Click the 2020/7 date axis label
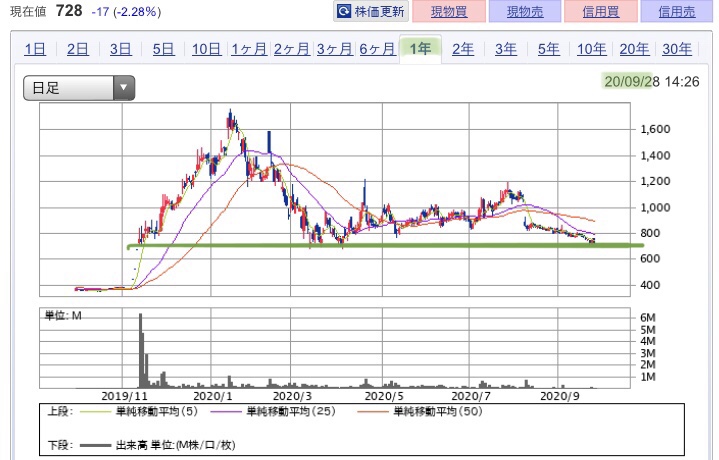Image resolution: width=719 pixels, height=460 pixels. pyautogui.click(x=471, y=396)
